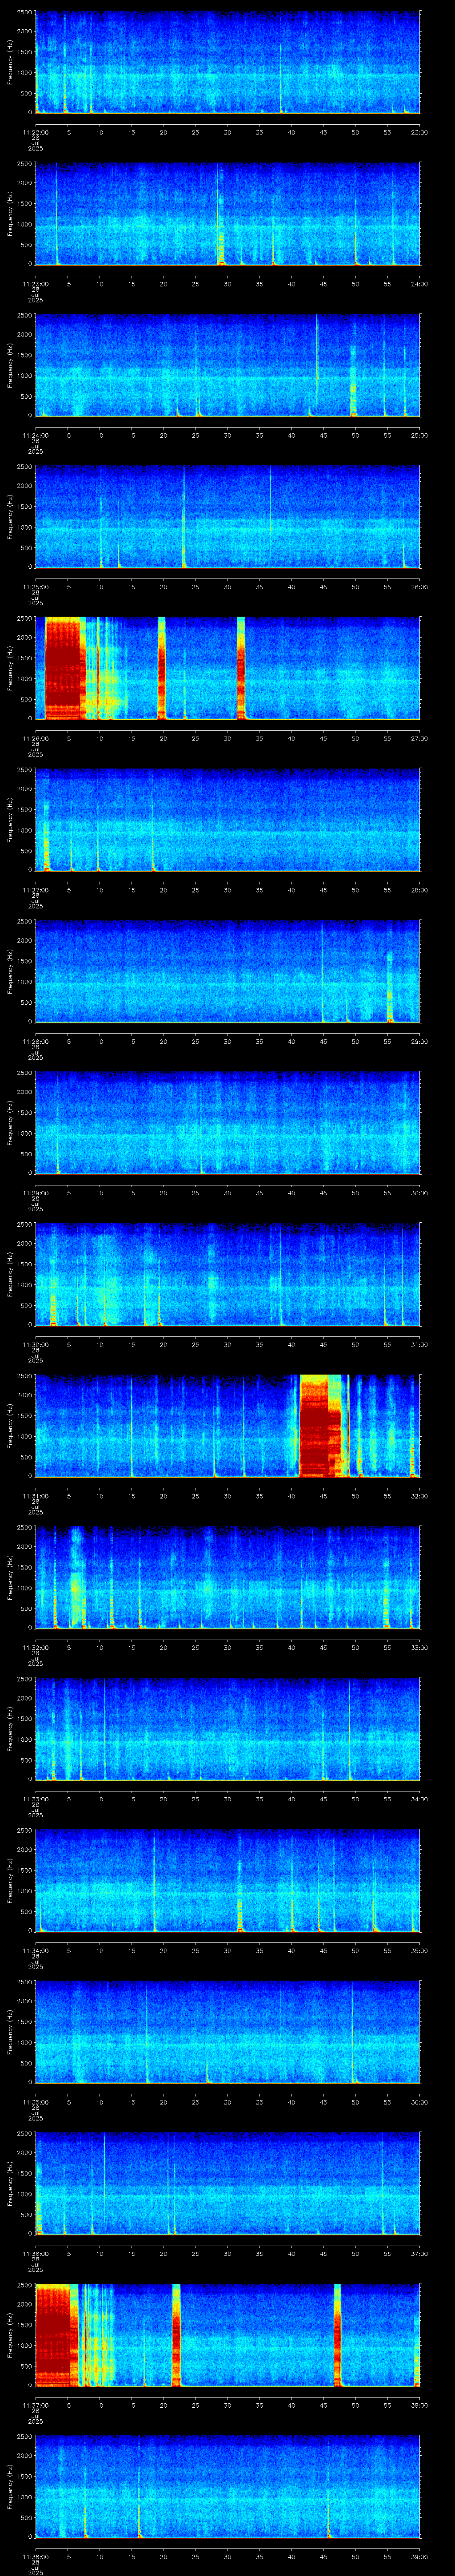Screen dimensions: 455x2576
Task: Open the 11:27:00 spectrogram panel
Action: pos(227,820)
